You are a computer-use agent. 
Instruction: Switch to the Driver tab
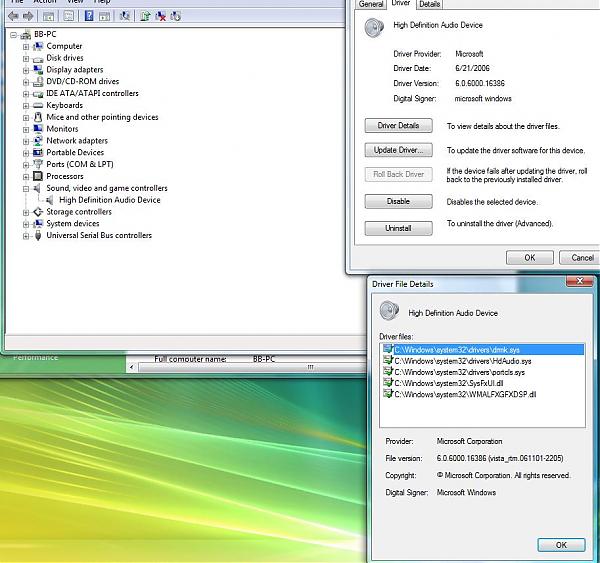[401, 3]
